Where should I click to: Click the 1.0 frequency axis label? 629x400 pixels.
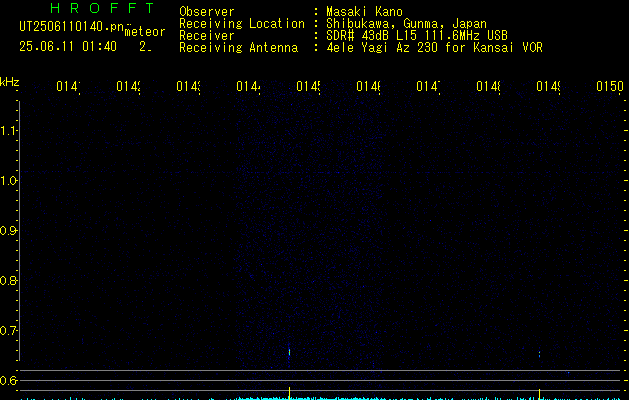[8, 181]
